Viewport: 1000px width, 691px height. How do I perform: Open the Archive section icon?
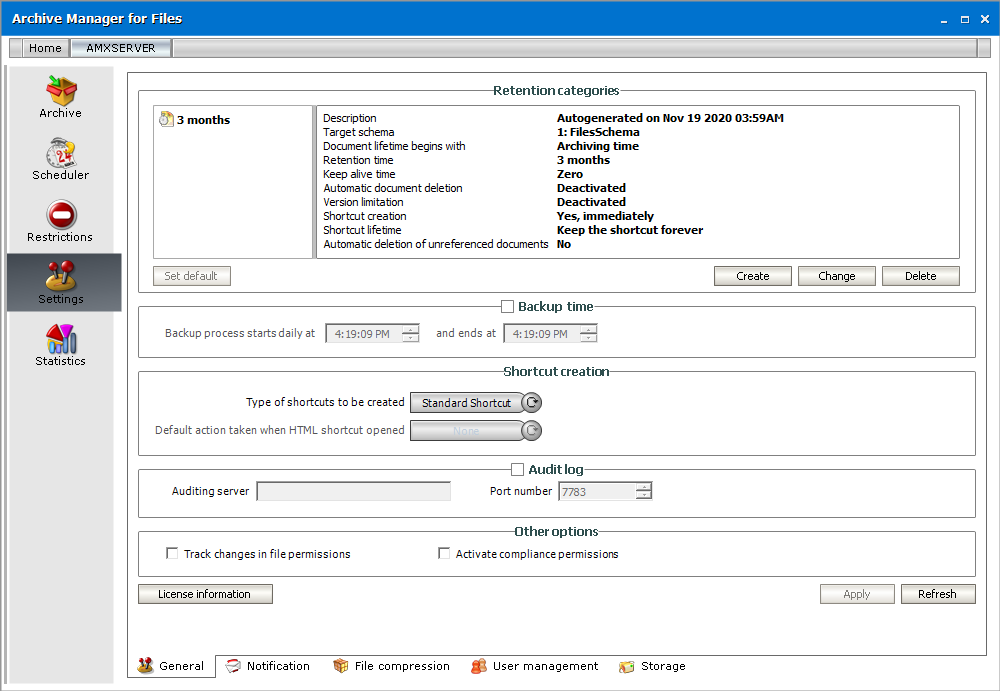pyautogui.click(x=61, y=92)
